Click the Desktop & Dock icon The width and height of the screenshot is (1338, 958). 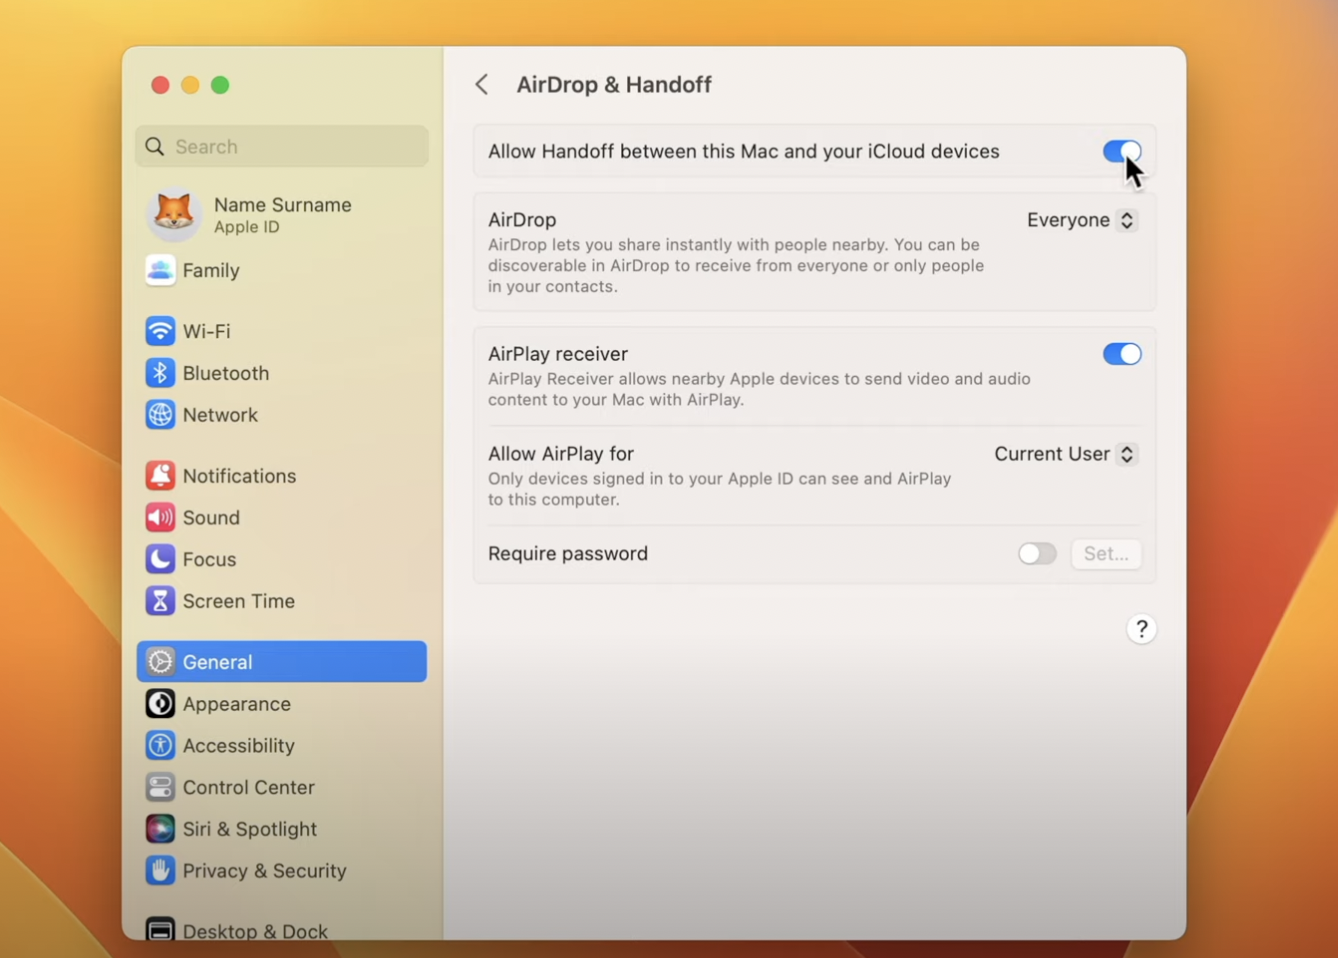tap(160, 930)
